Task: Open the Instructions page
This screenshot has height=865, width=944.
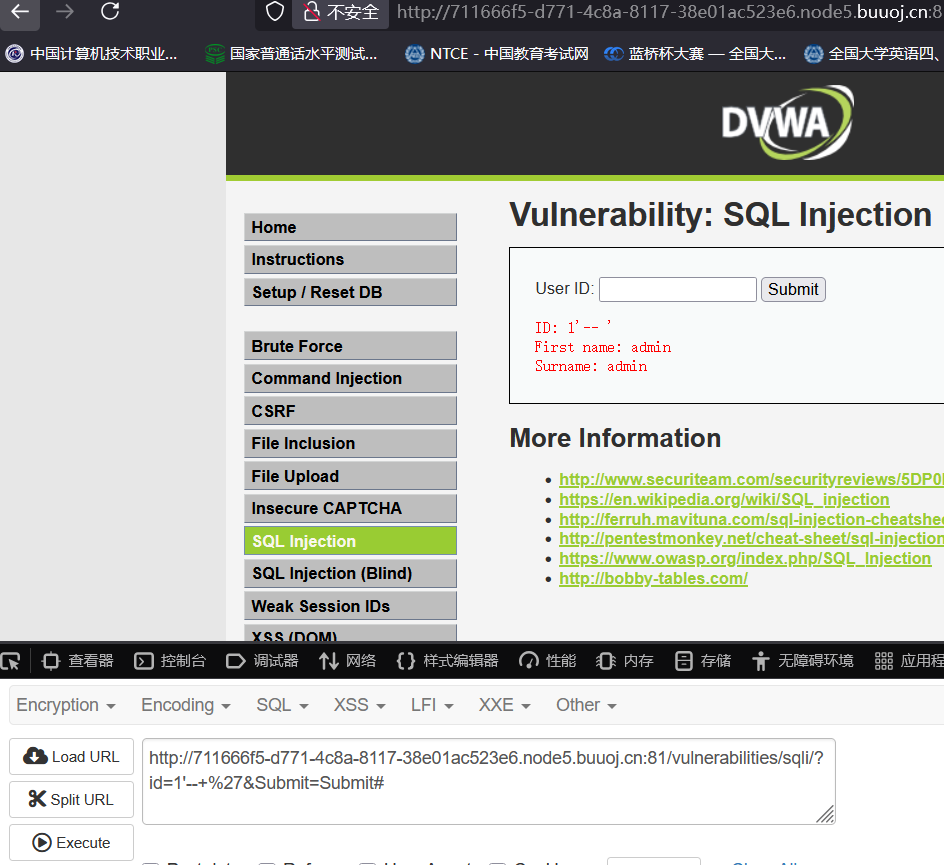Action: [350, 259]
